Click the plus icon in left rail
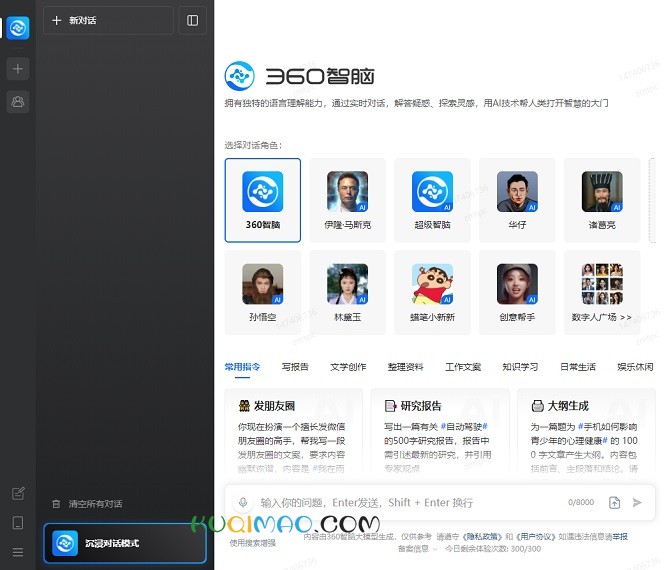 click(x=18, y=69)
